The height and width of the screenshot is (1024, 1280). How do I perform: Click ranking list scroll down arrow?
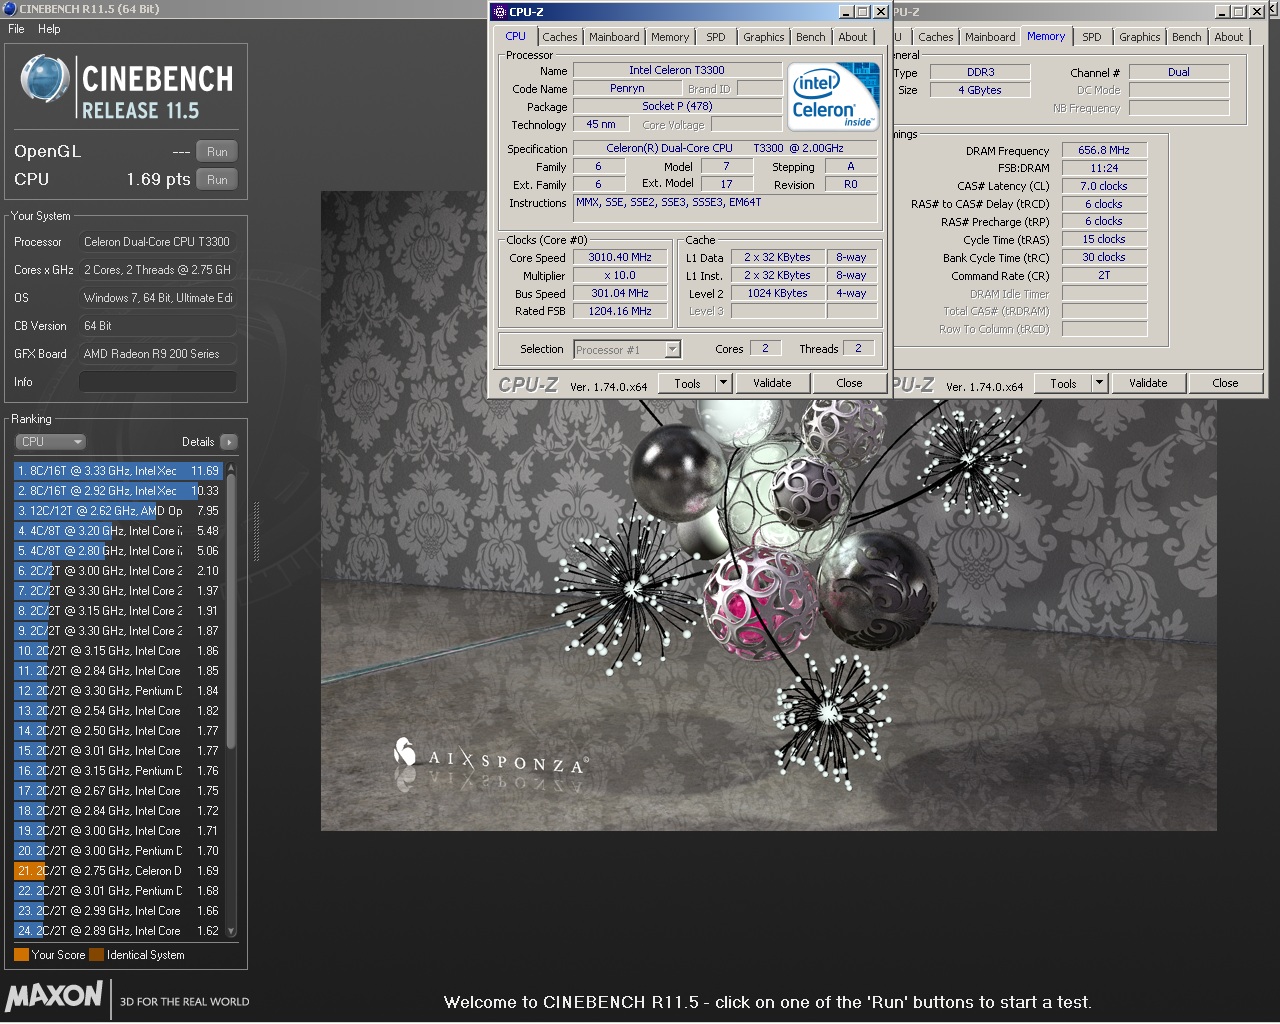pos(231,931)
